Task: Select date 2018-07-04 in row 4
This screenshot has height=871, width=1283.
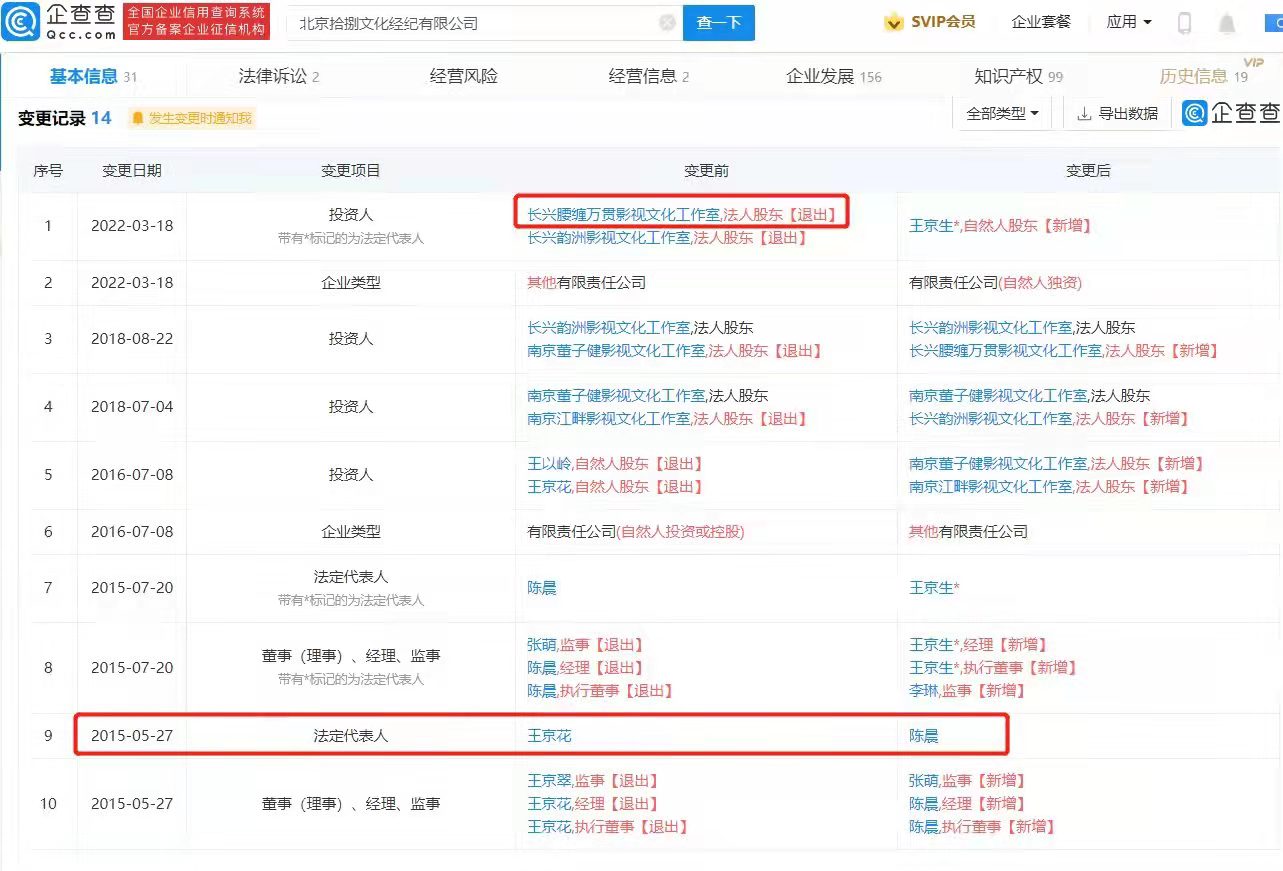Action: pyautogui.click(x=132, y=407)
